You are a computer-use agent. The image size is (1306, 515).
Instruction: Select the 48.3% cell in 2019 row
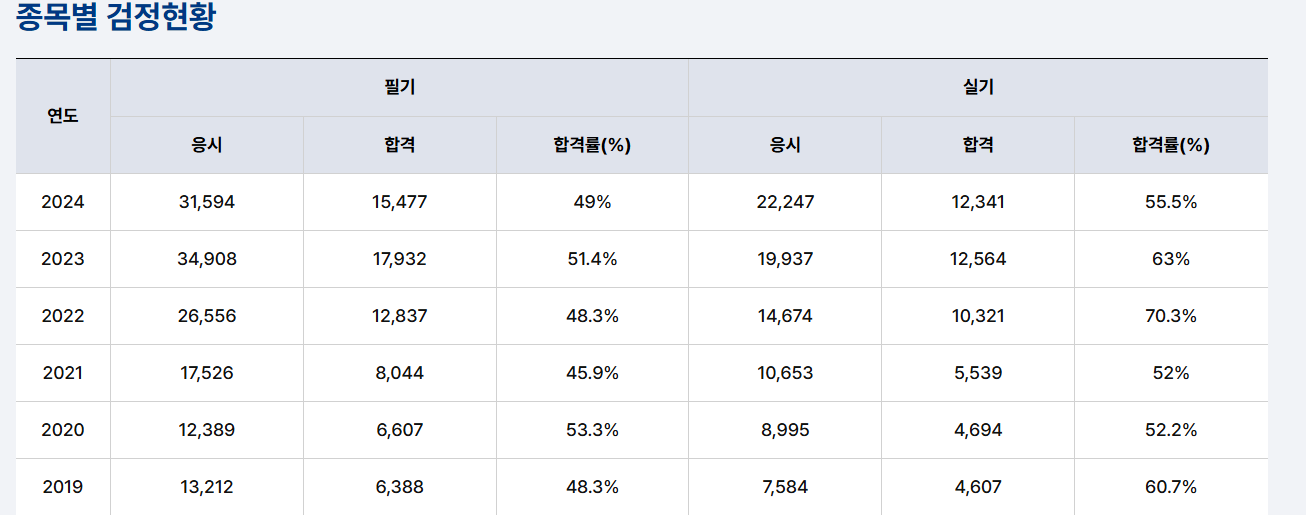592,487
